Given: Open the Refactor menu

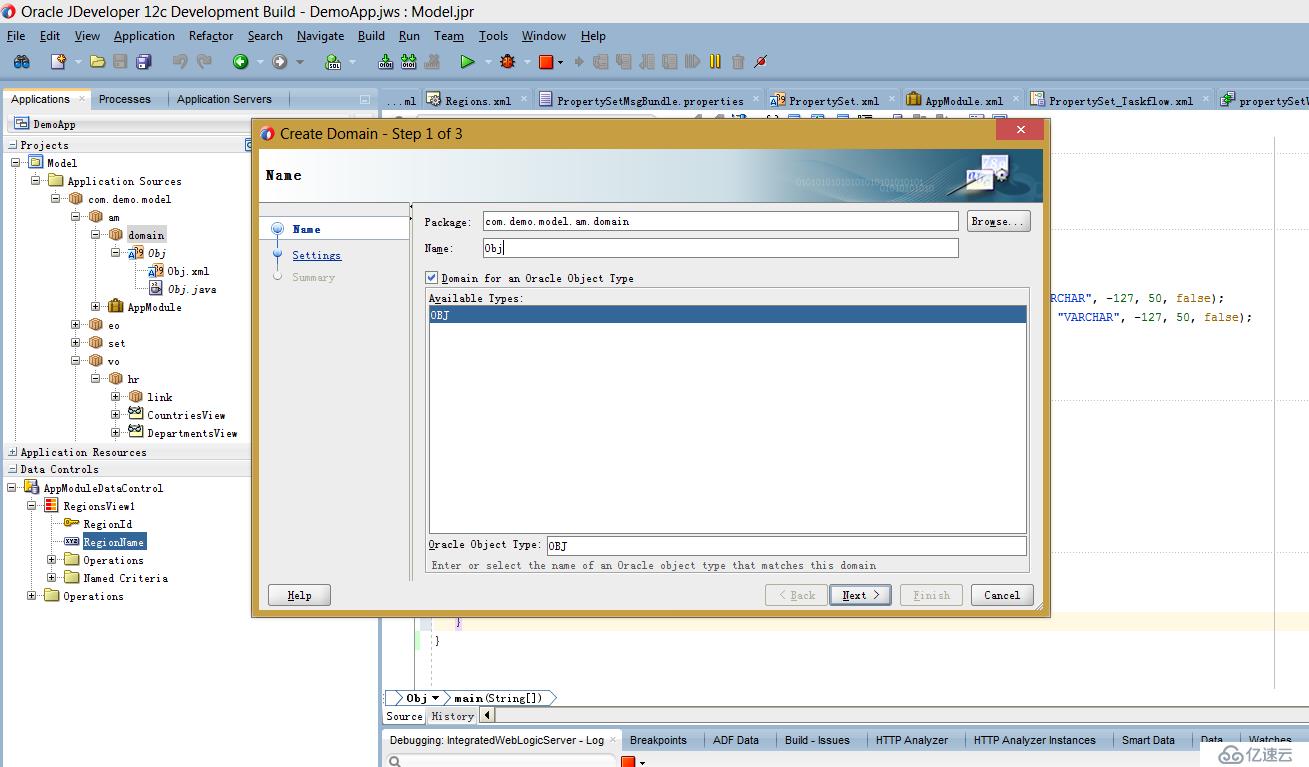Looking at the screenshot, I should 211,36.
